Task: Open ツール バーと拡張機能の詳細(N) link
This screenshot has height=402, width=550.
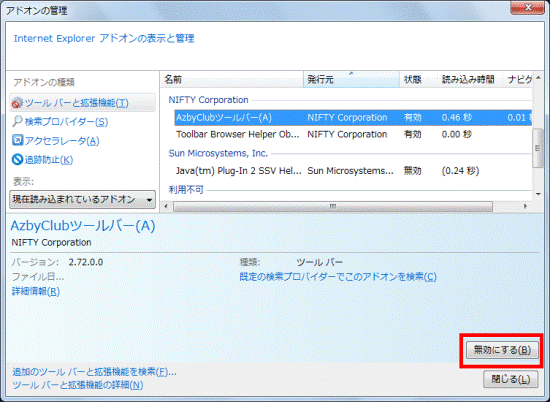Action: tap(78, 385)
